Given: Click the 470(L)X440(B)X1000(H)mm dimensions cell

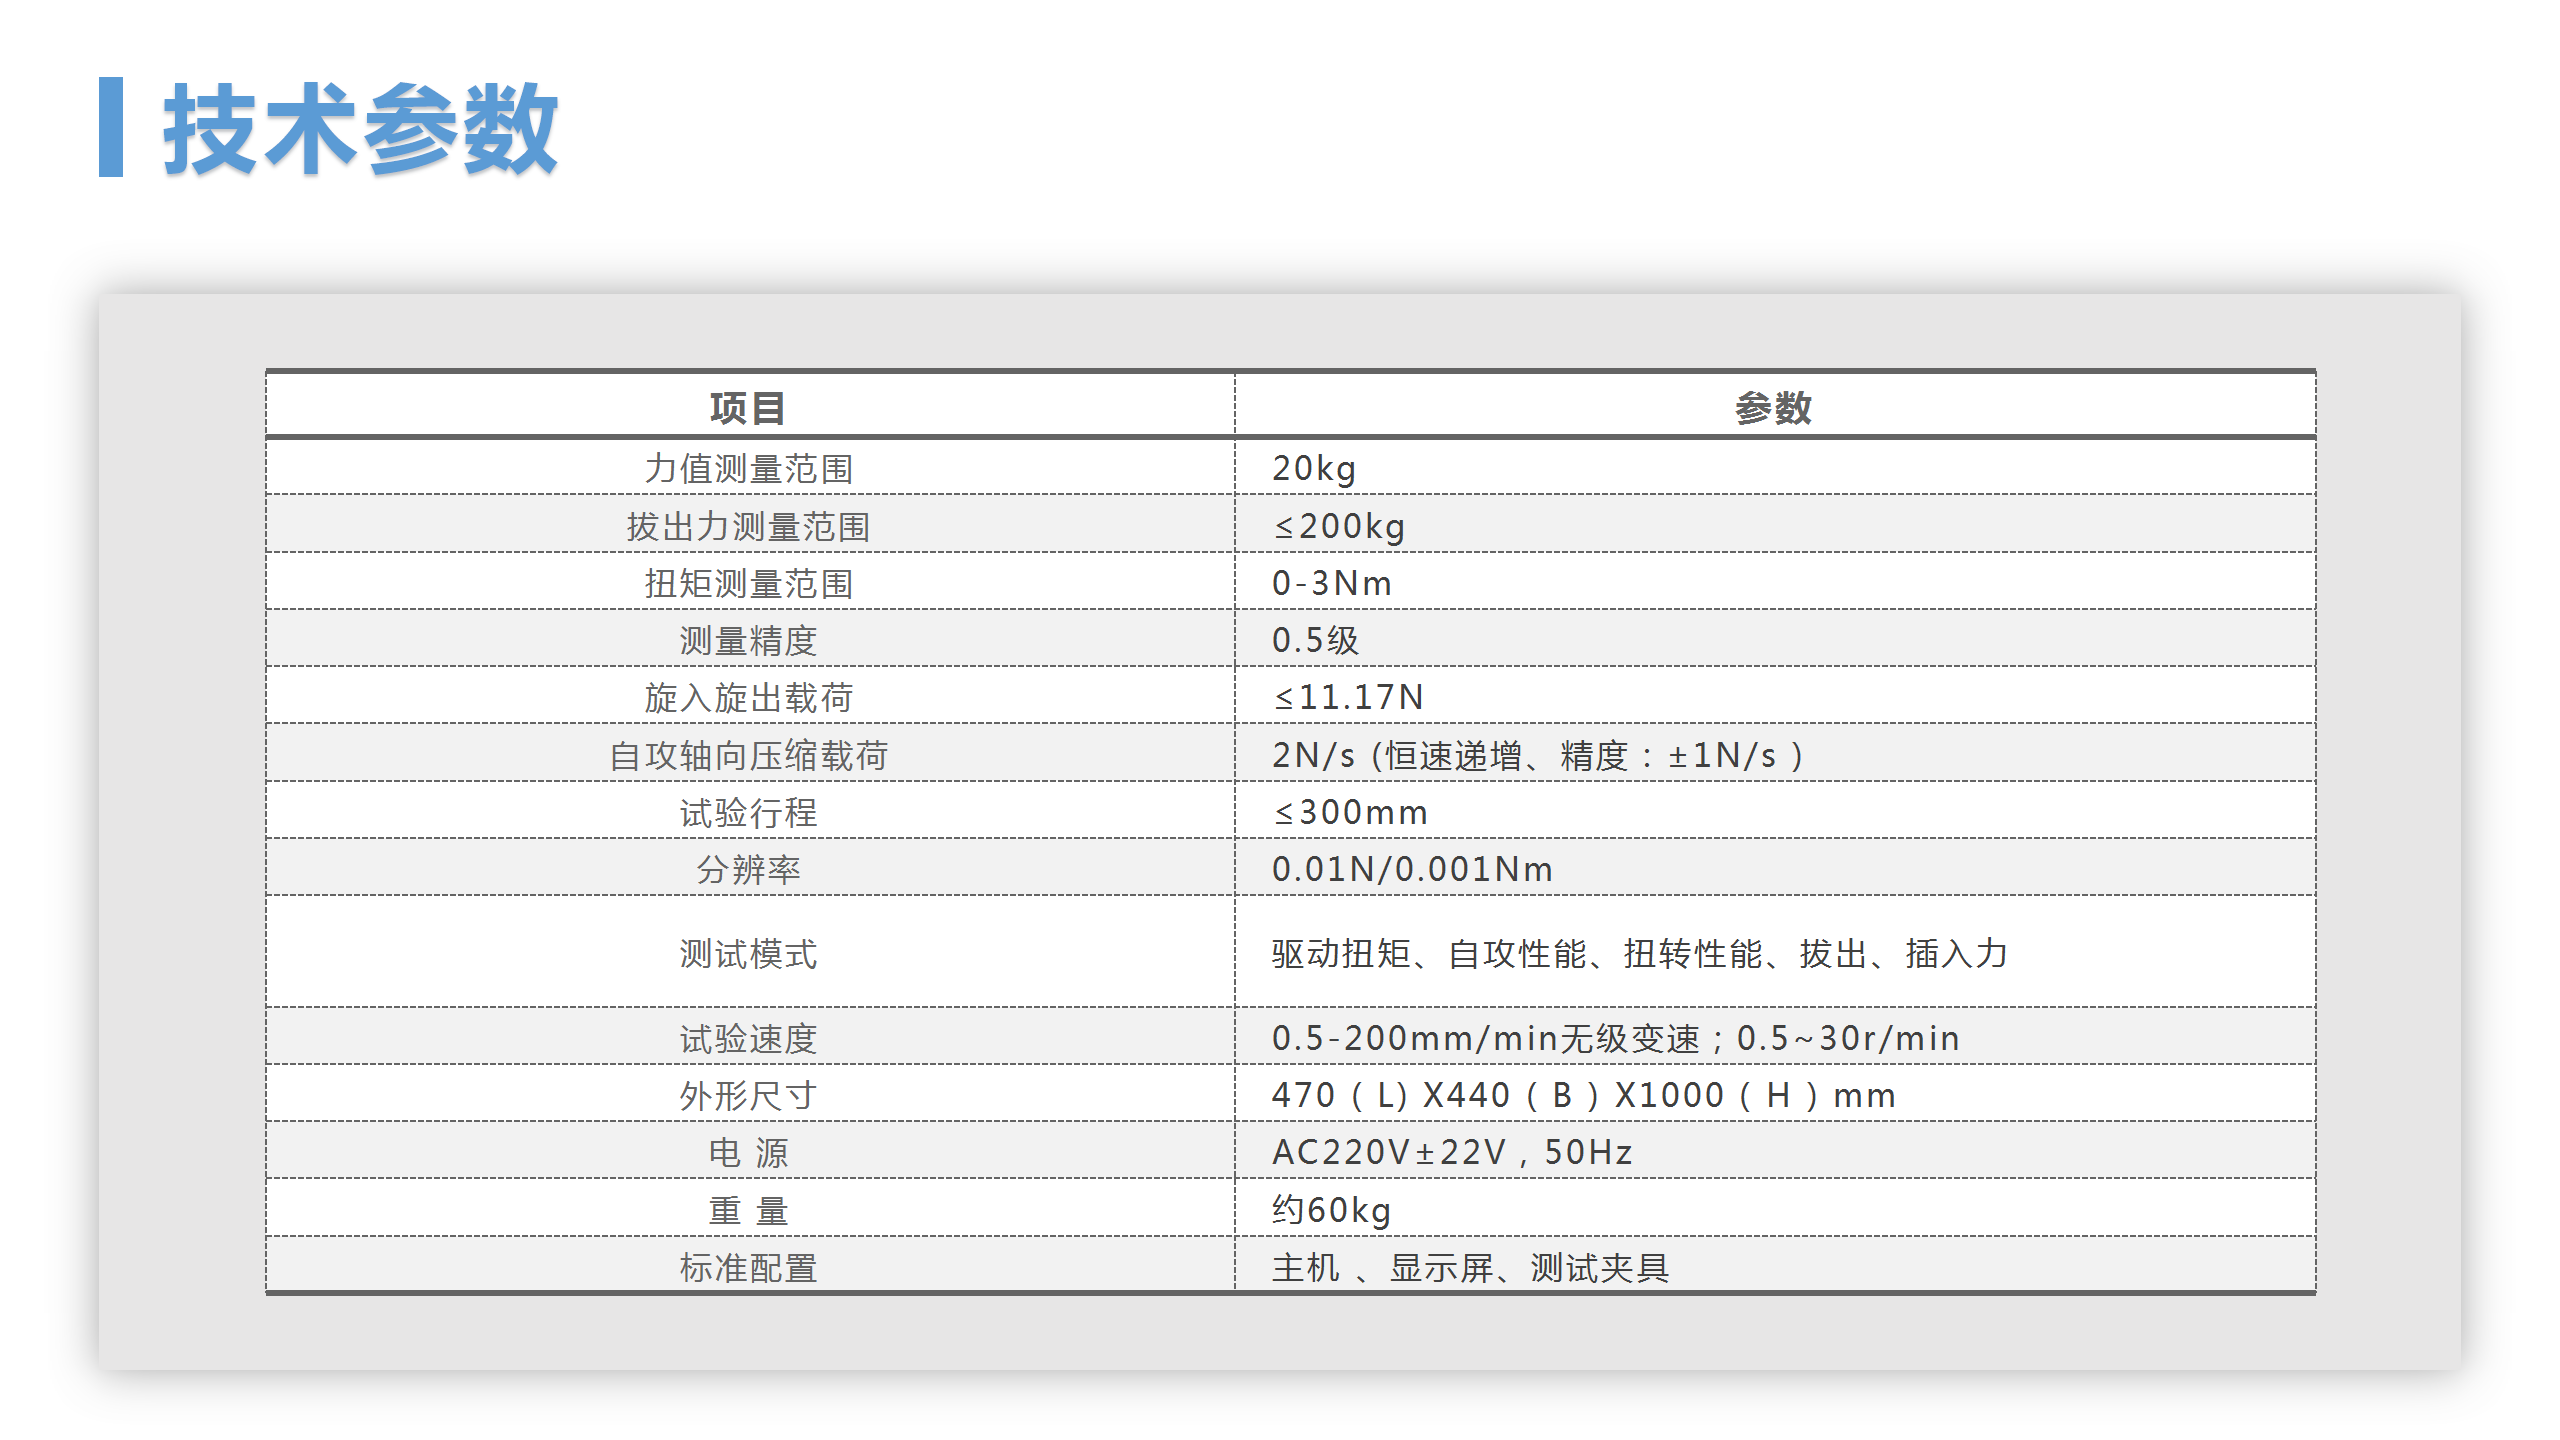Looking at the screenshot, I should pyautogui.click(x=1583, y=1095).
